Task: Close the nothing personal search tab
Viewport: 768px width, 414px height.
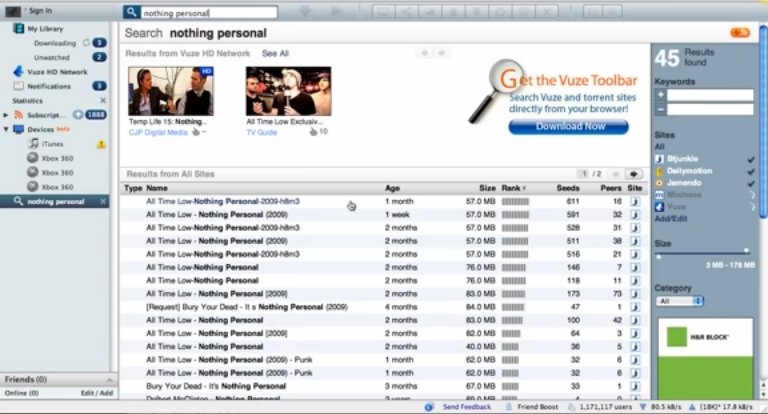Action: pos(103,201)
